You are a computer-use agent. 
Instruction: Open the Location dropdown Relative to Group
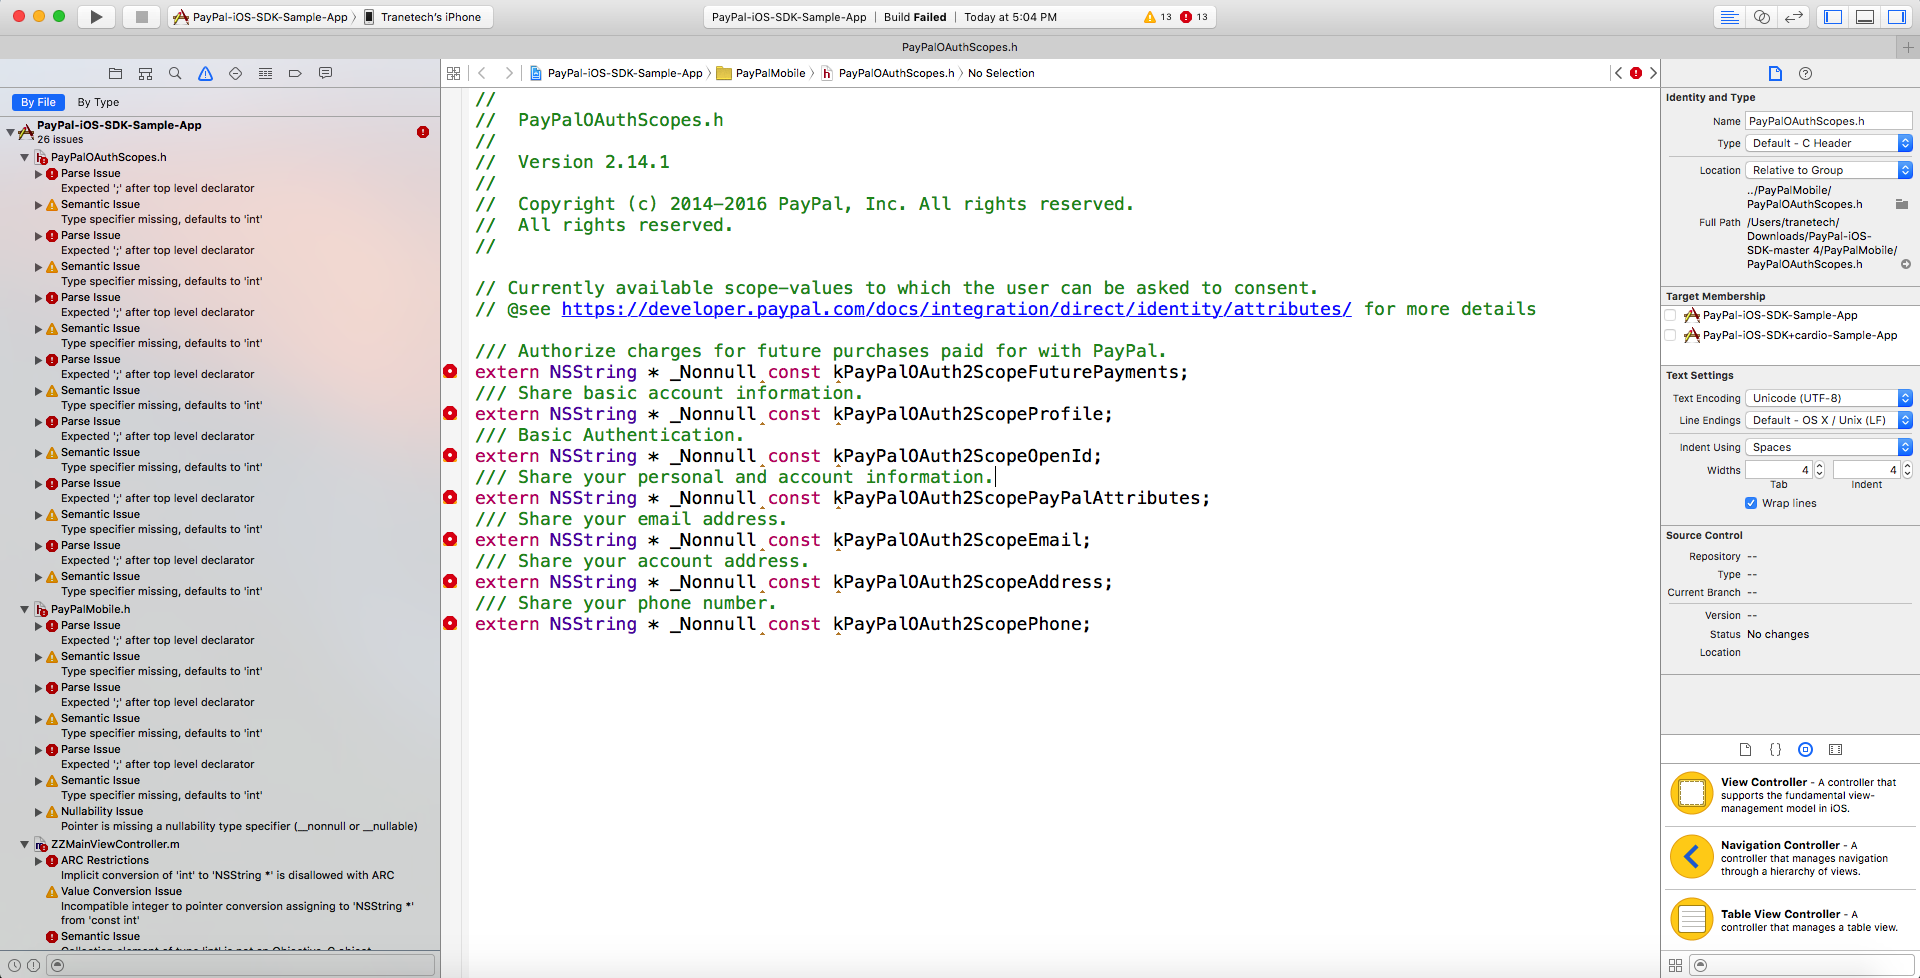point(1829,170)
